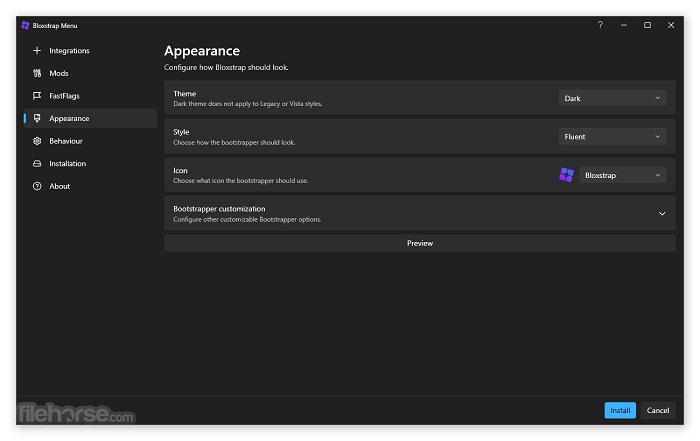Cancel the Bloxstrap setup
The height and width of the screenshot is (441, 700).
pos(658,410)
